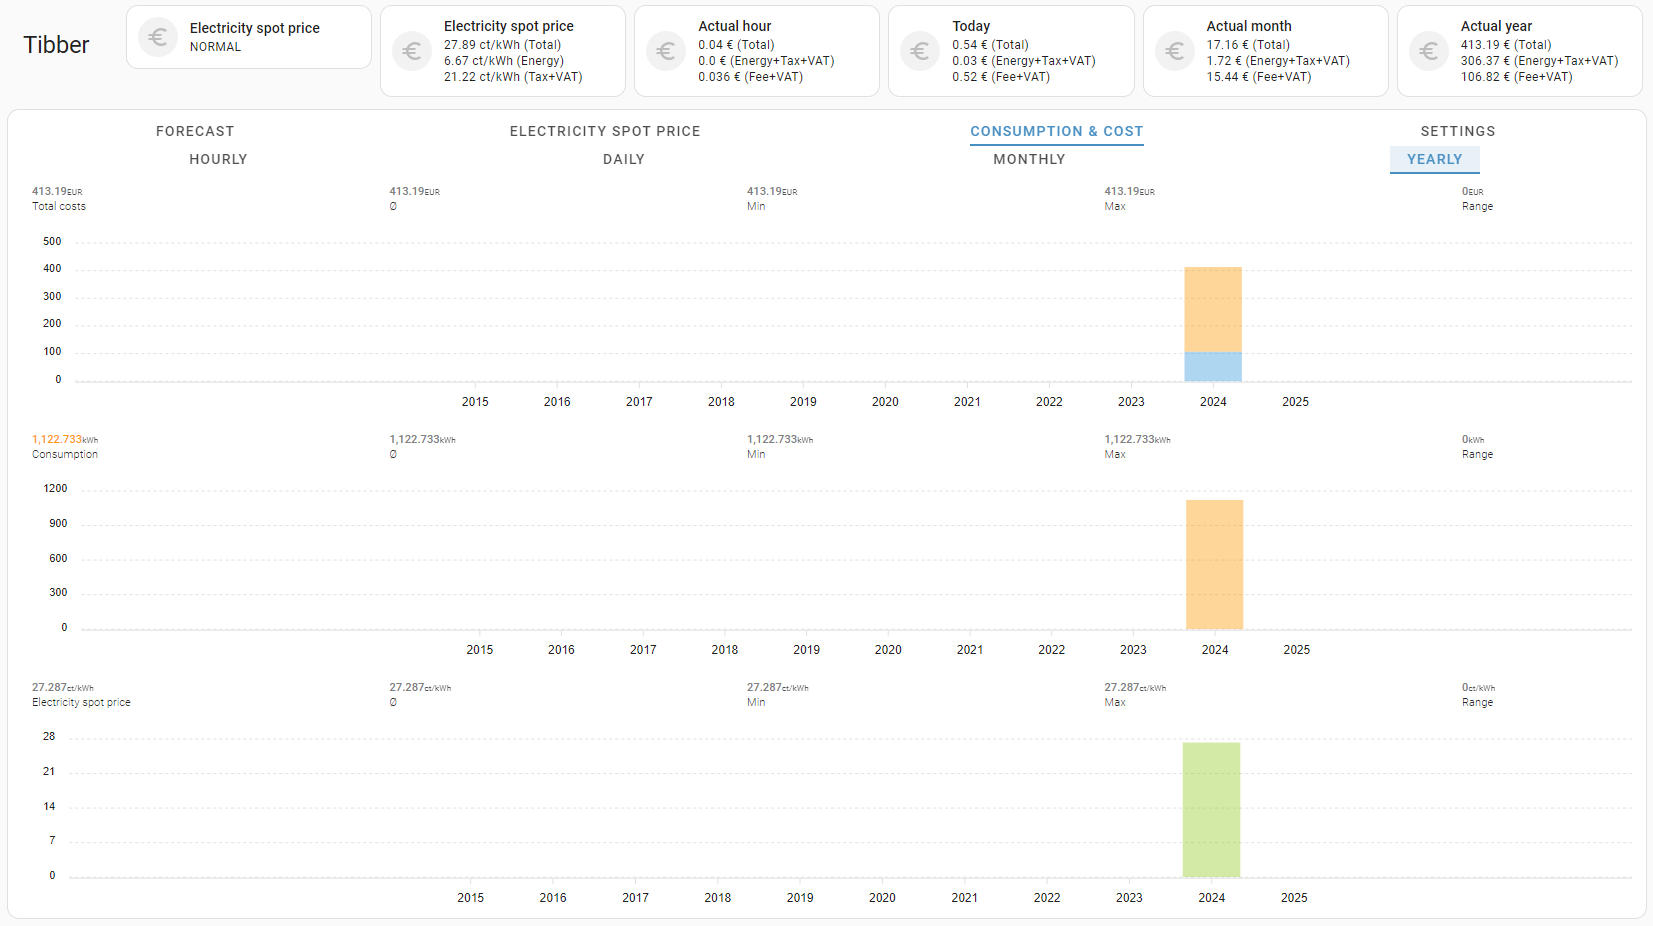Click 15.44 € (Fee+VAT) in Actual month
Screen dimensions: 1653x926
(1258, 77)
